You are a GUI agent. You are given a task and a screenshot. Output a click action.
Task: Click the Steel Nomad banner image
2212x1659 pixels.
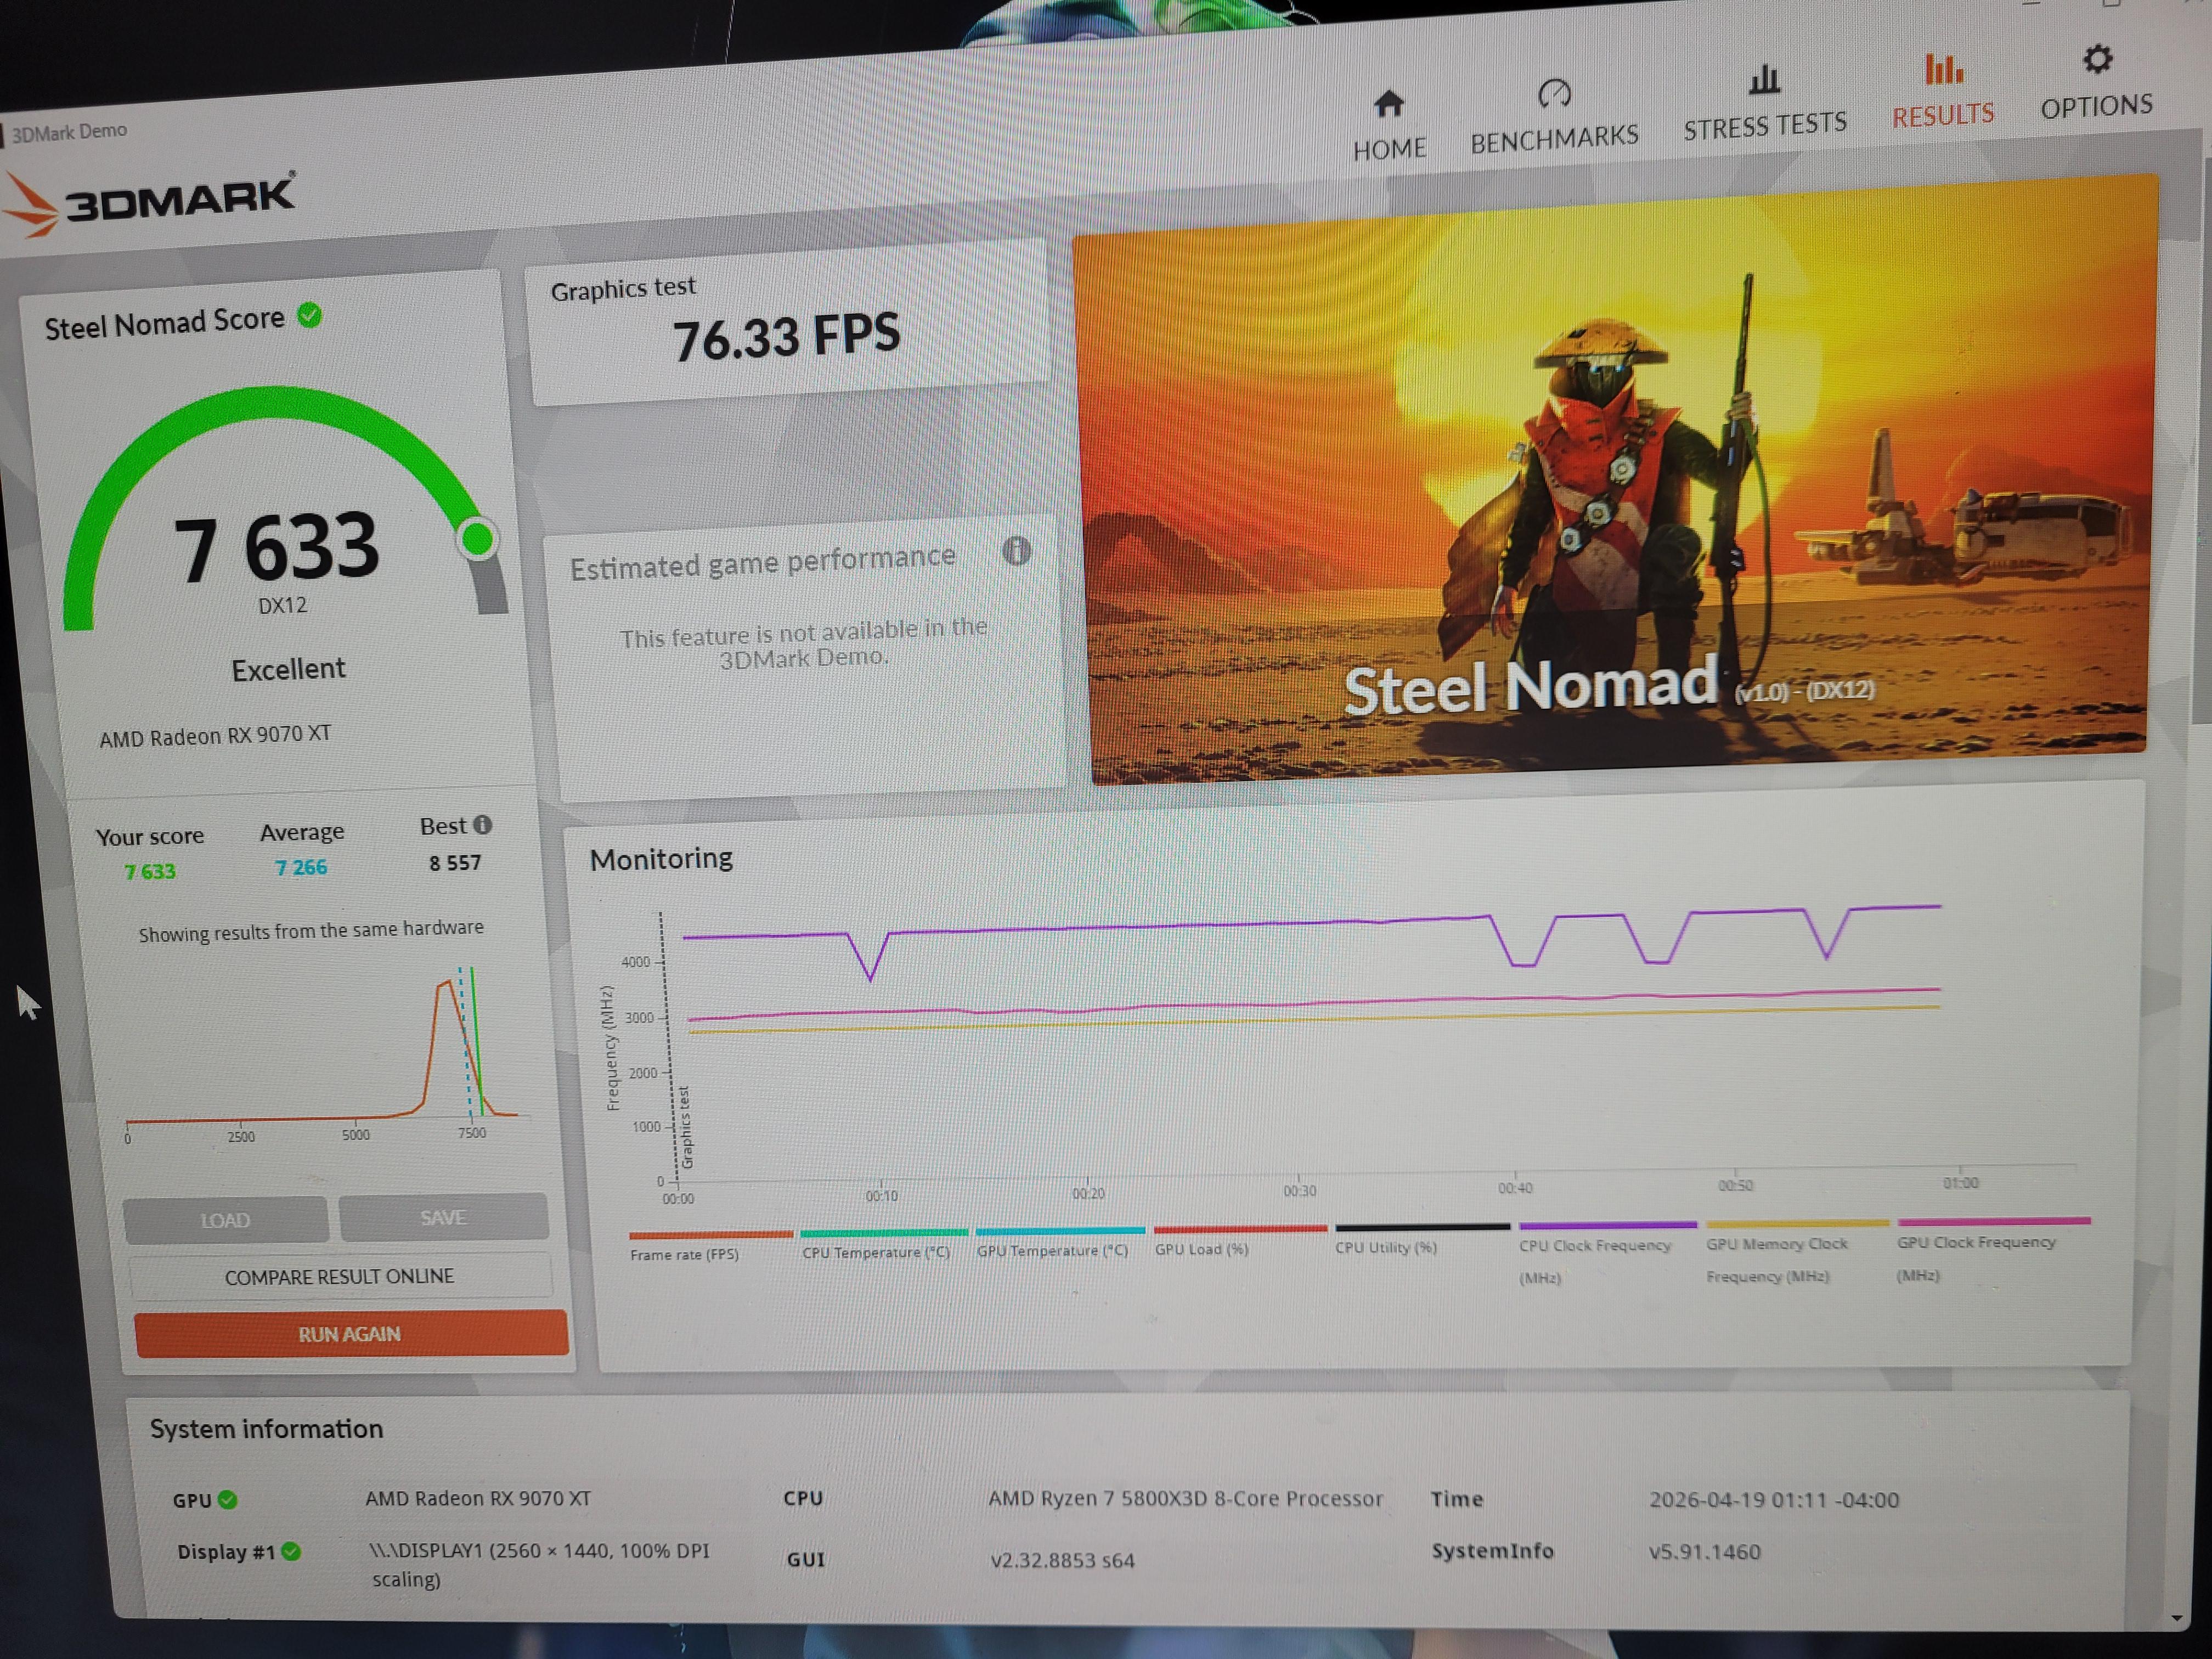pyautogui.click(x=1610, y=480)
